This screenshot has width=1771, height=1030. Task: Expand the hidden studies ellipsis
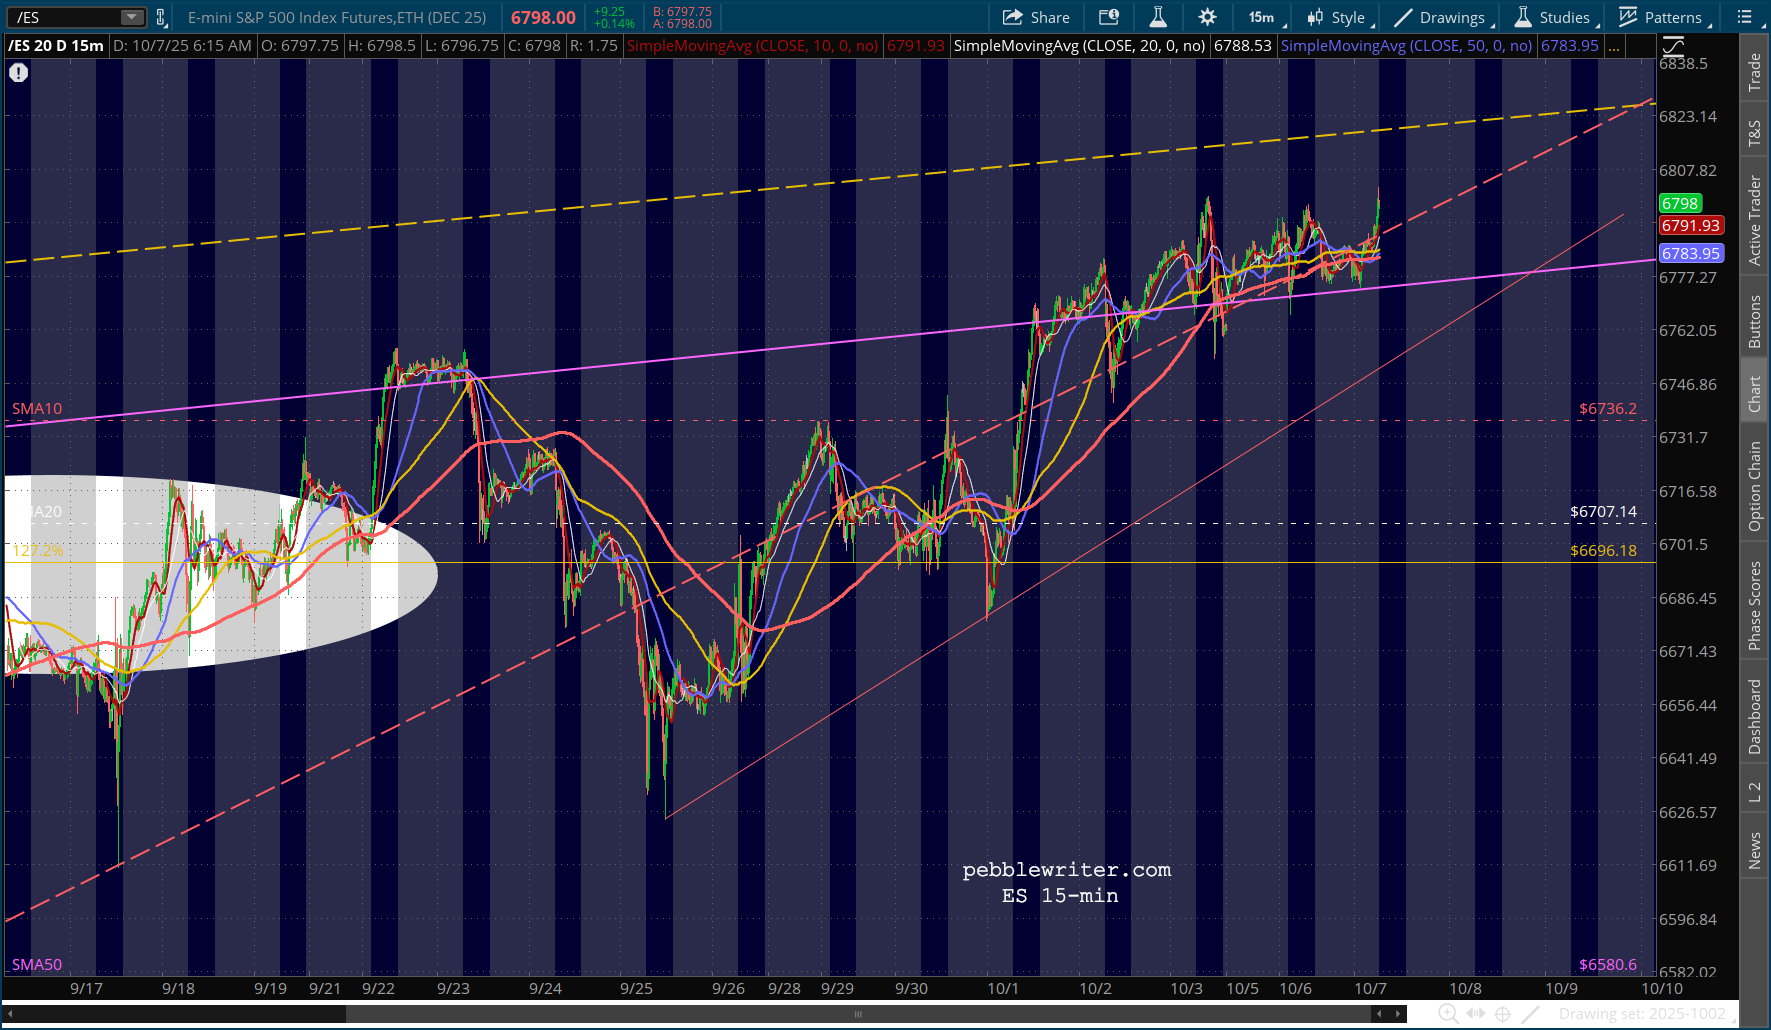[x=1615, y=46]
